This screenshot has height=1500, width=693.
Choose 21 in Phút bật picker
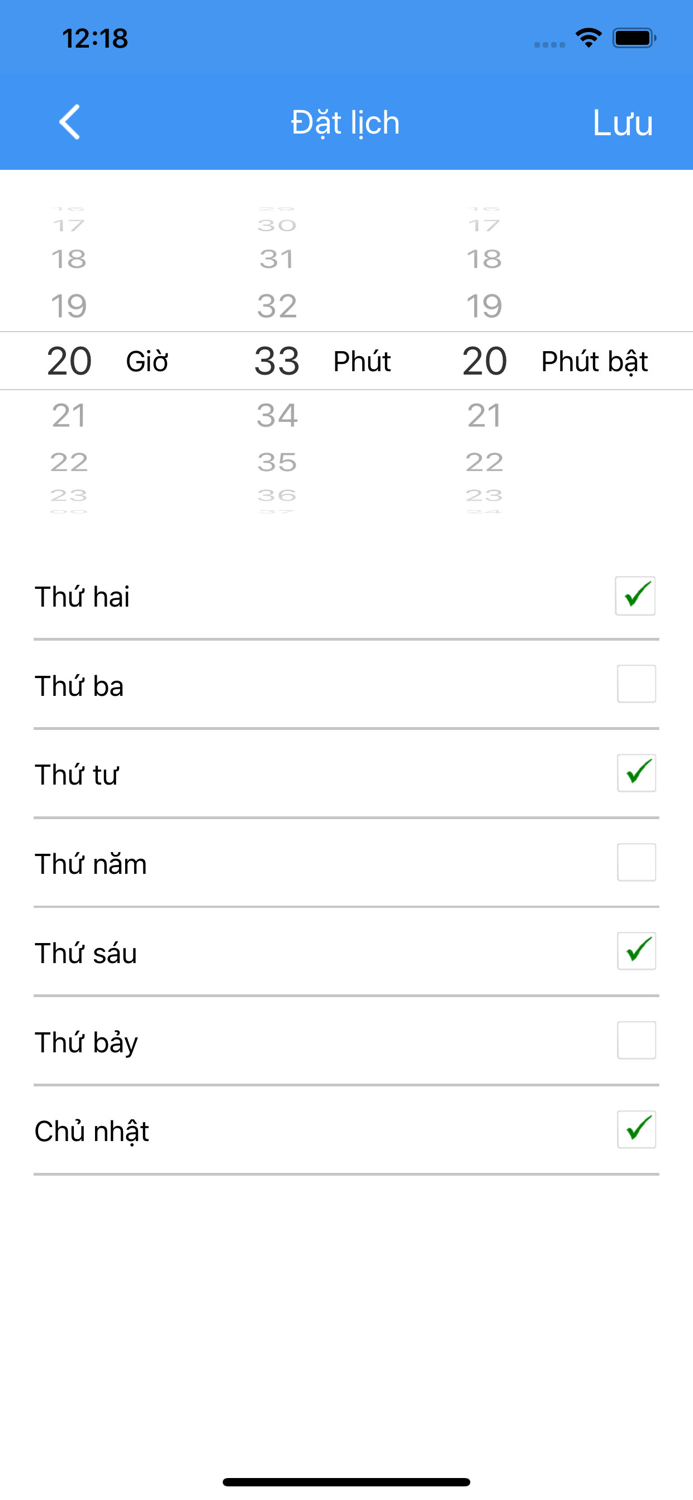(x=484, y=415)
